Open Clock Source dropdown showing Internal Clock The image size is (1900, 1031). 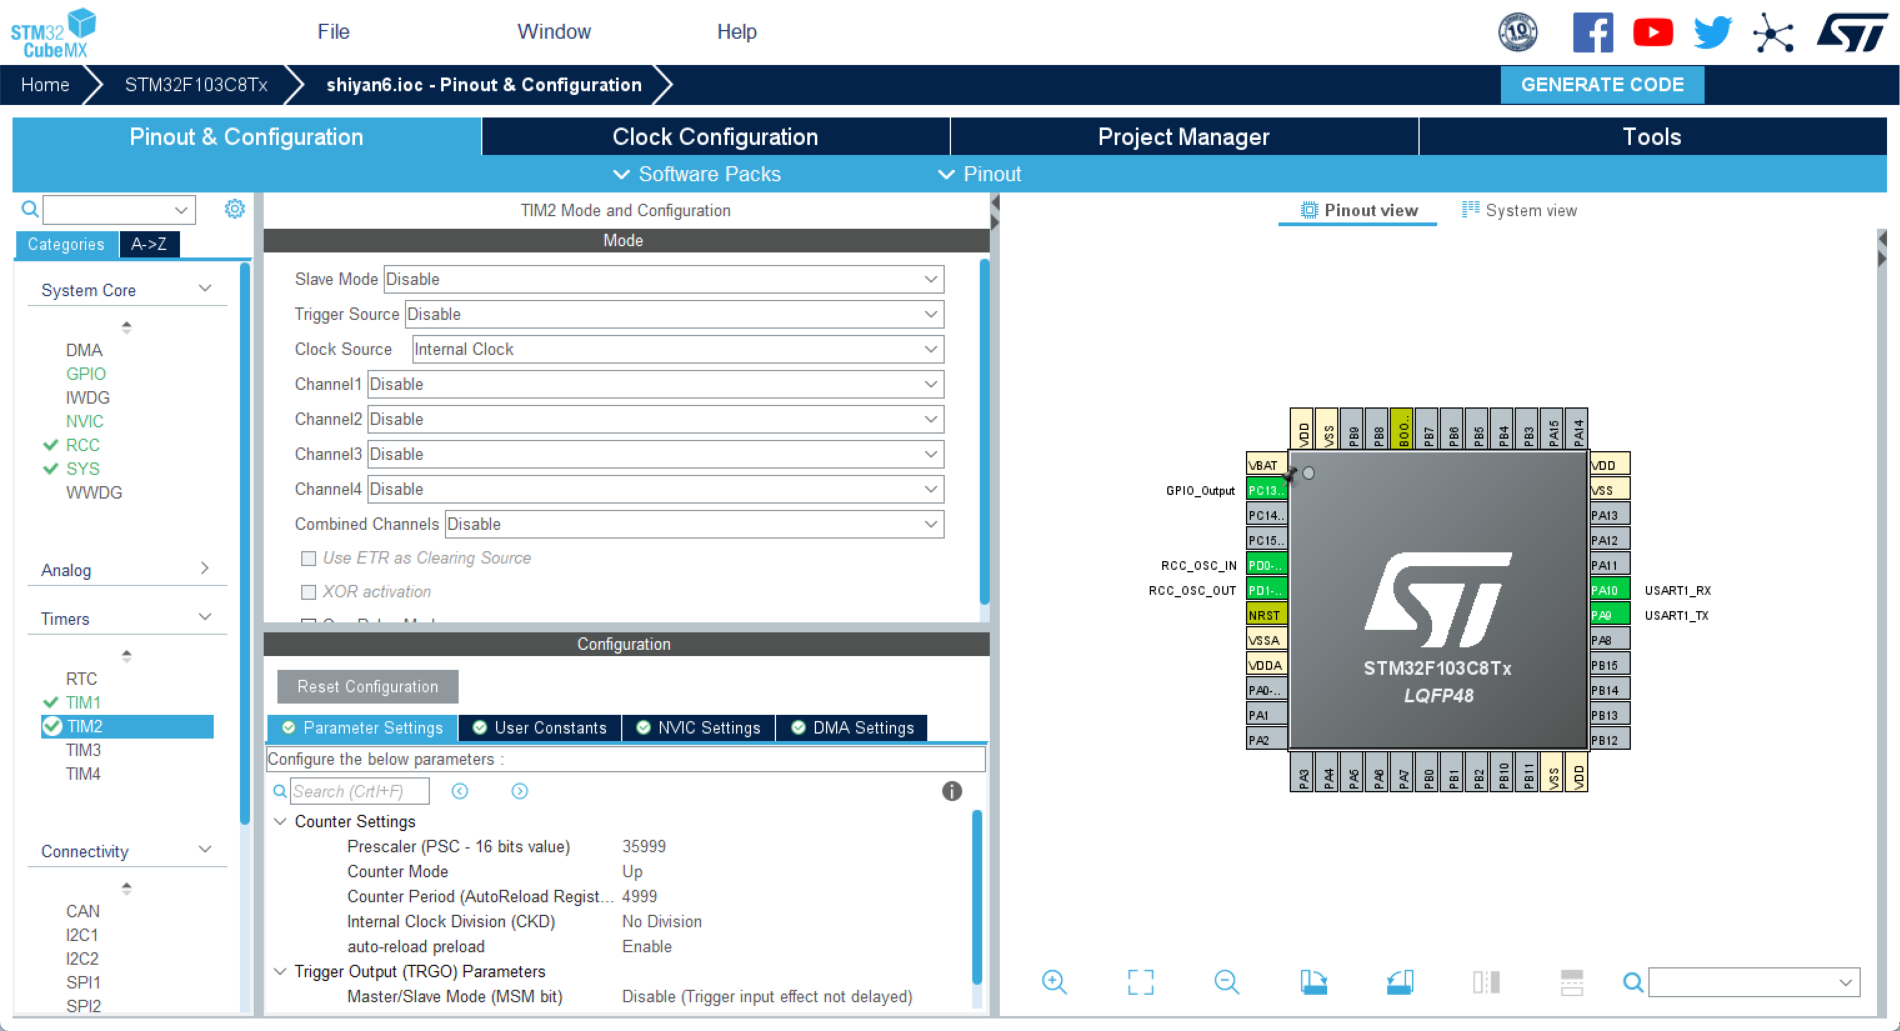pos(678,349)
